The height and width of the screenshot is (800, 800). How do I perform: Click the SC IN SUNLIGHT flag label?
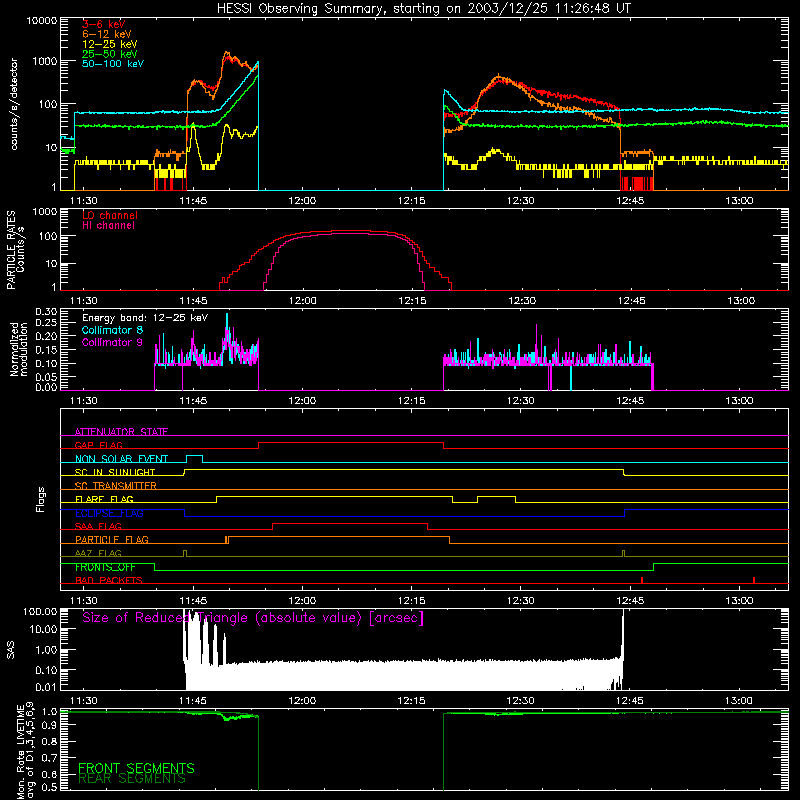[x=114, y=472]
